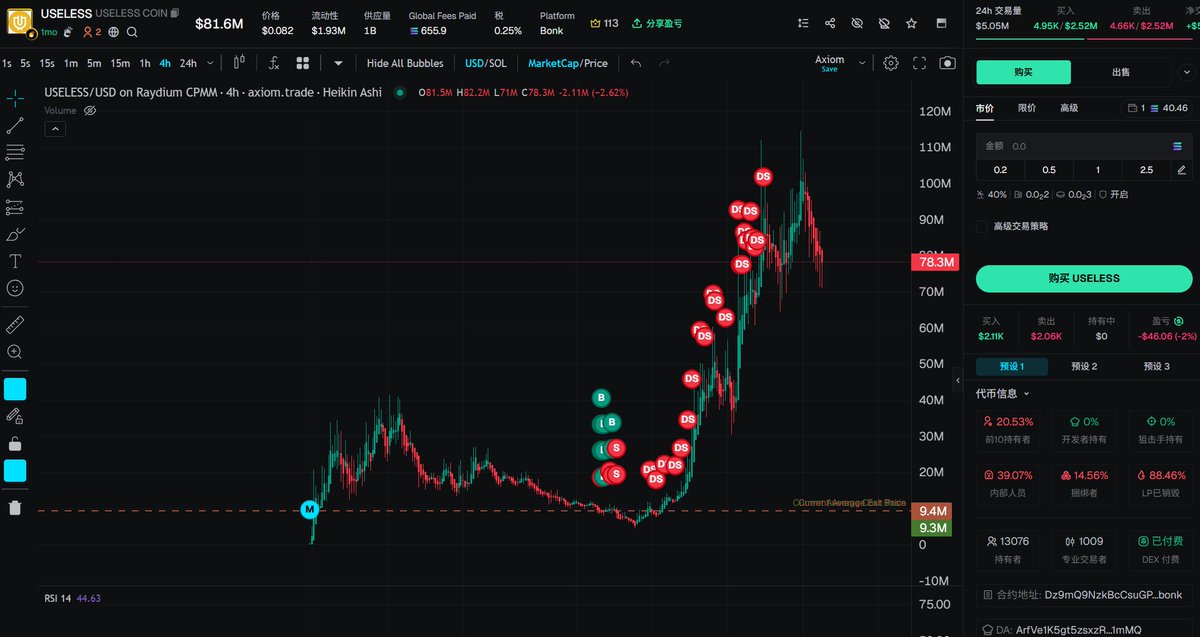Select the 出售 sell button
1200x637 pixels.
(x=1121, y=72)
